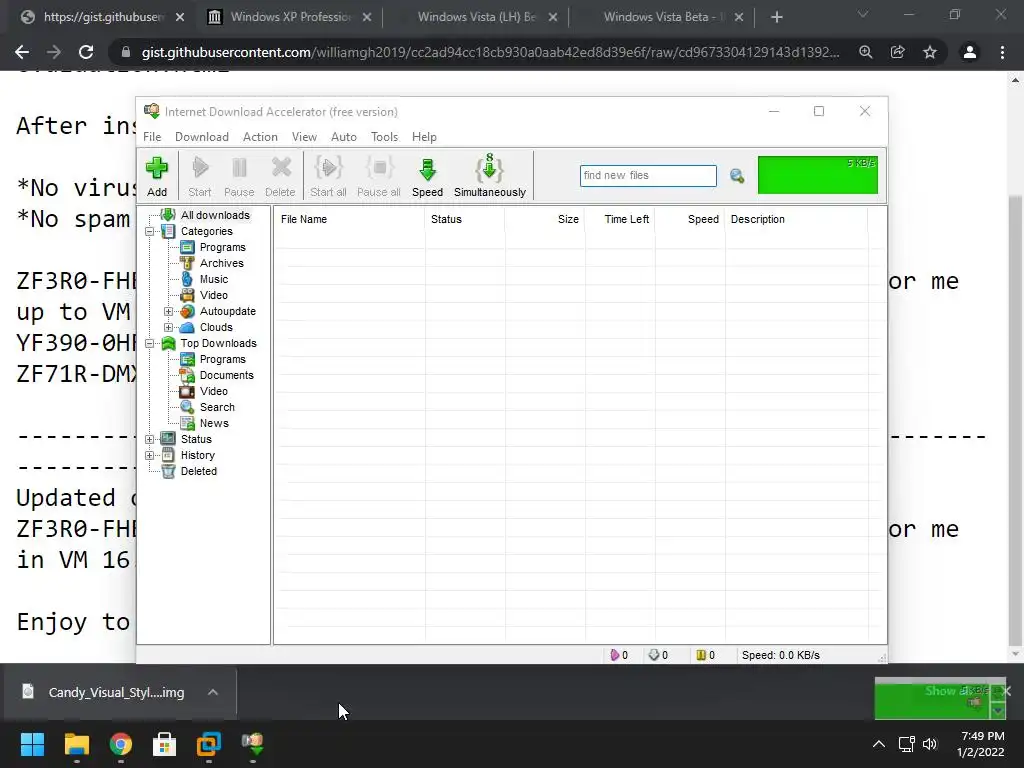Open File Explorer from the taskbar
Screen dimensions: 1024x768
pyautogui.click(x=76, y=744)
